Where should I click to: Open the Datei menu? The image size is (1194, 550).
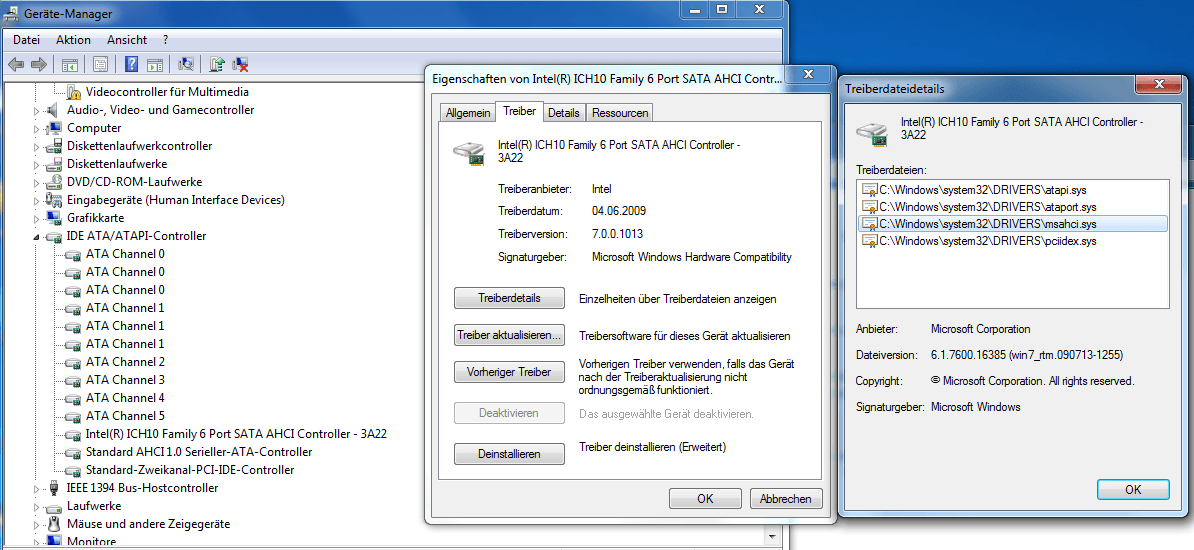27,40
